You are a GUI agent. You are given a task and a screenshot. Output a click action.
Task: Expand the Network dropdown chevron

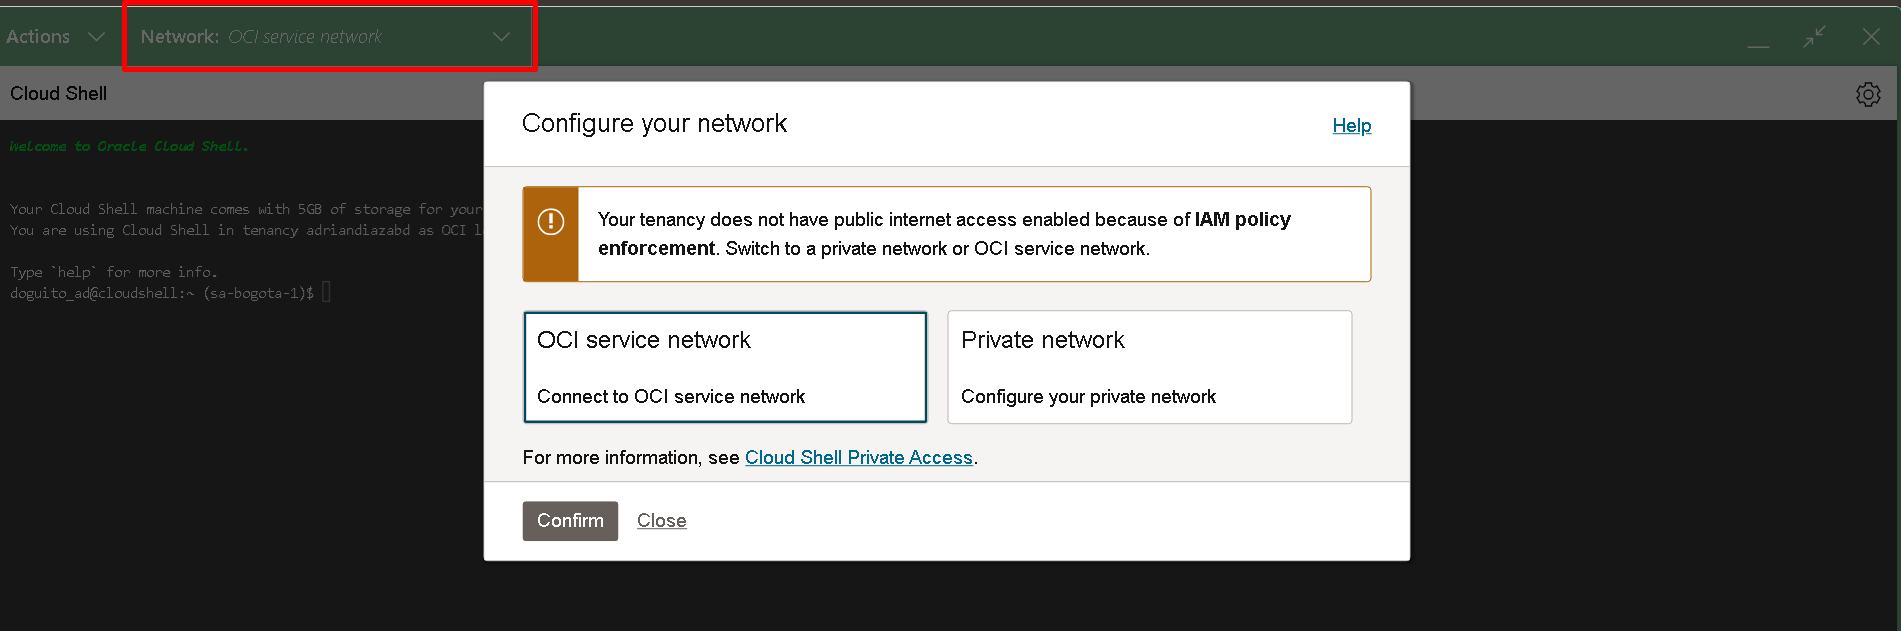point(501,37)
